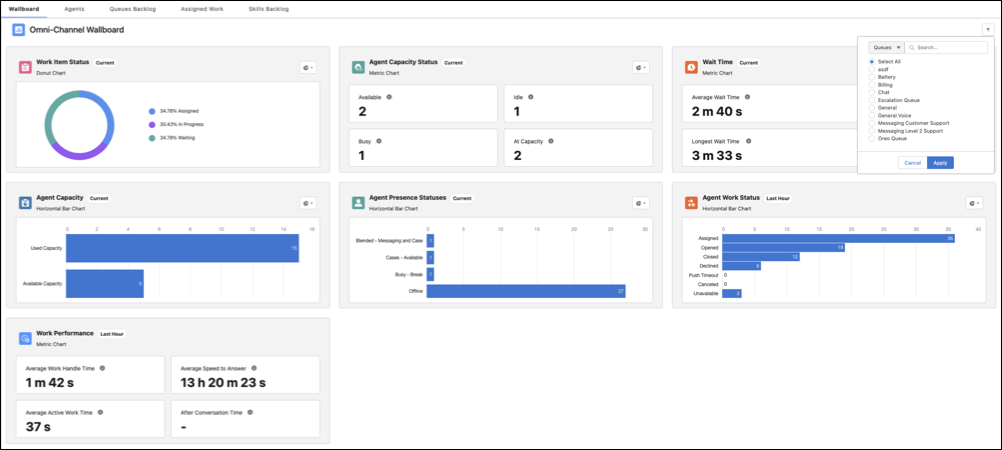
Task: Choose the Escalation Queue radio option
Action: point(872,99)
